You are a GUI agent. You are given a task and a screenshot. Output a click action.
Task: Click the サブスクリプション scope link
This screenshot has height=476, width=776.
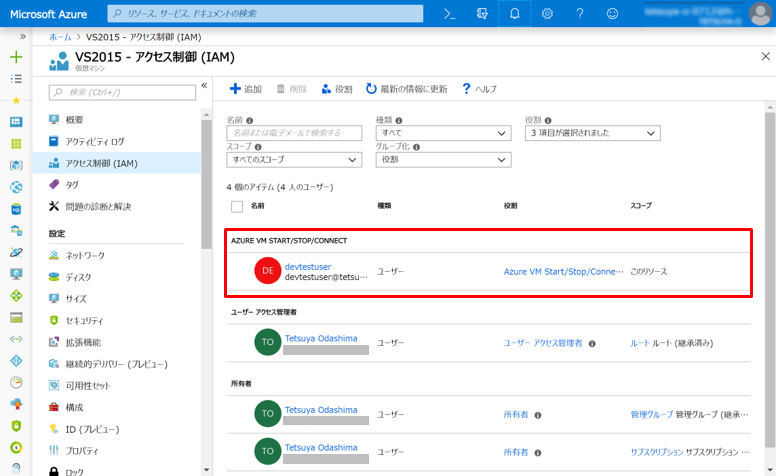point(657,452)
